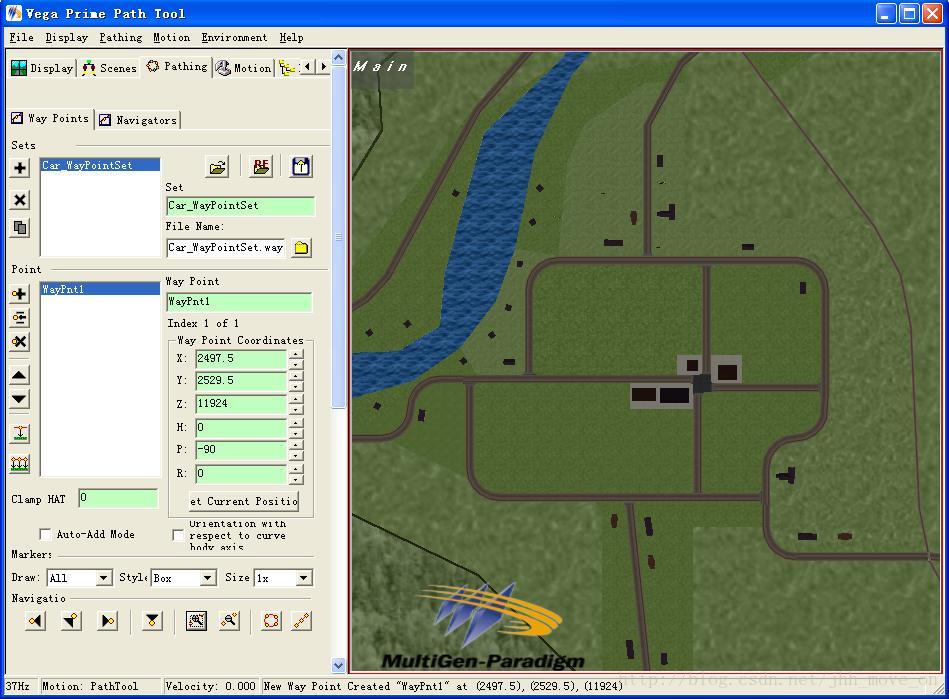Go to previous way point navigation icon

click(x=36, y=621)
